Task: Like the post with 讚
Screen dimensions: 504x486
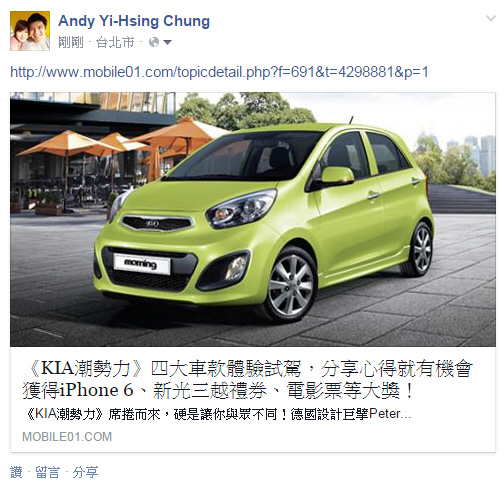Action: (16, 472)
